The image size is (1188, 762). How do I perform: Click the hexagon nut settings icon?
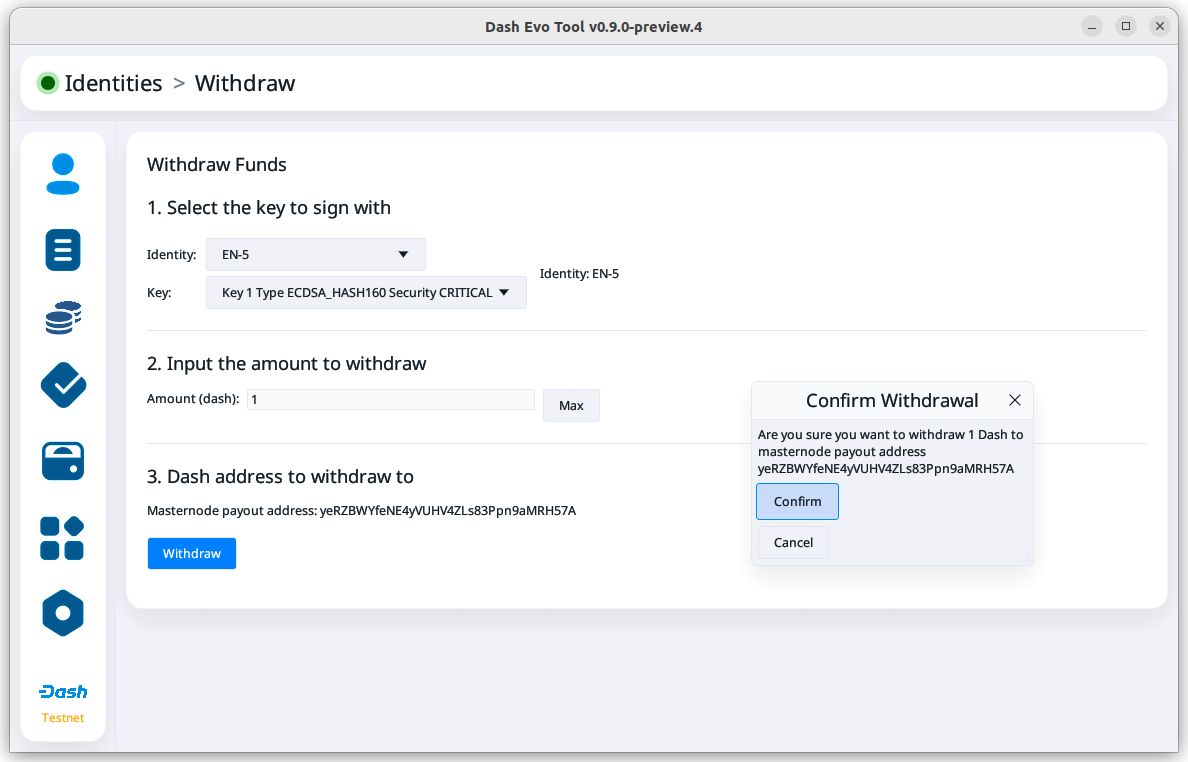[x=63, y=612]
